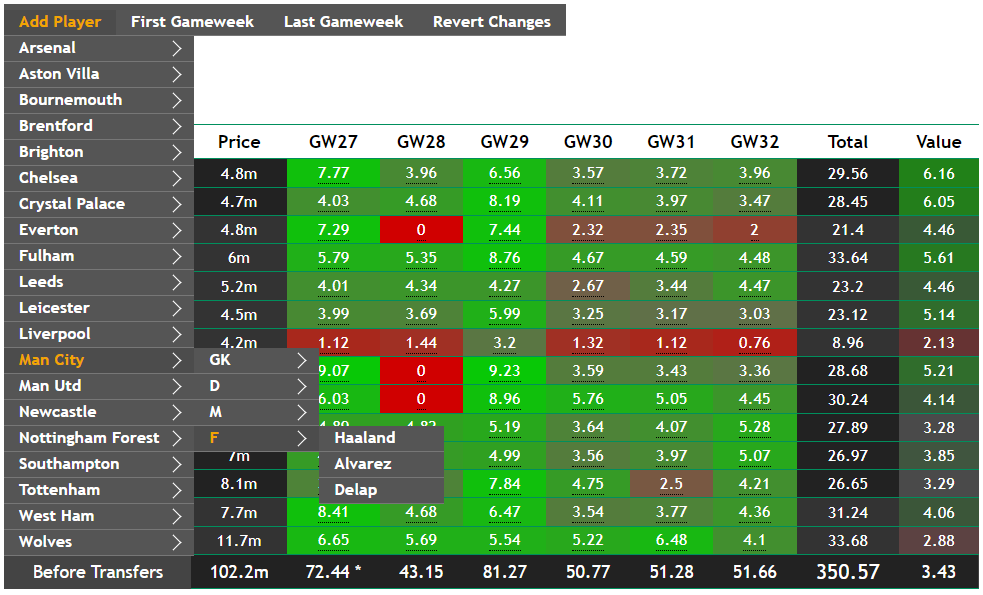Open M position submenu

point(256,413)
